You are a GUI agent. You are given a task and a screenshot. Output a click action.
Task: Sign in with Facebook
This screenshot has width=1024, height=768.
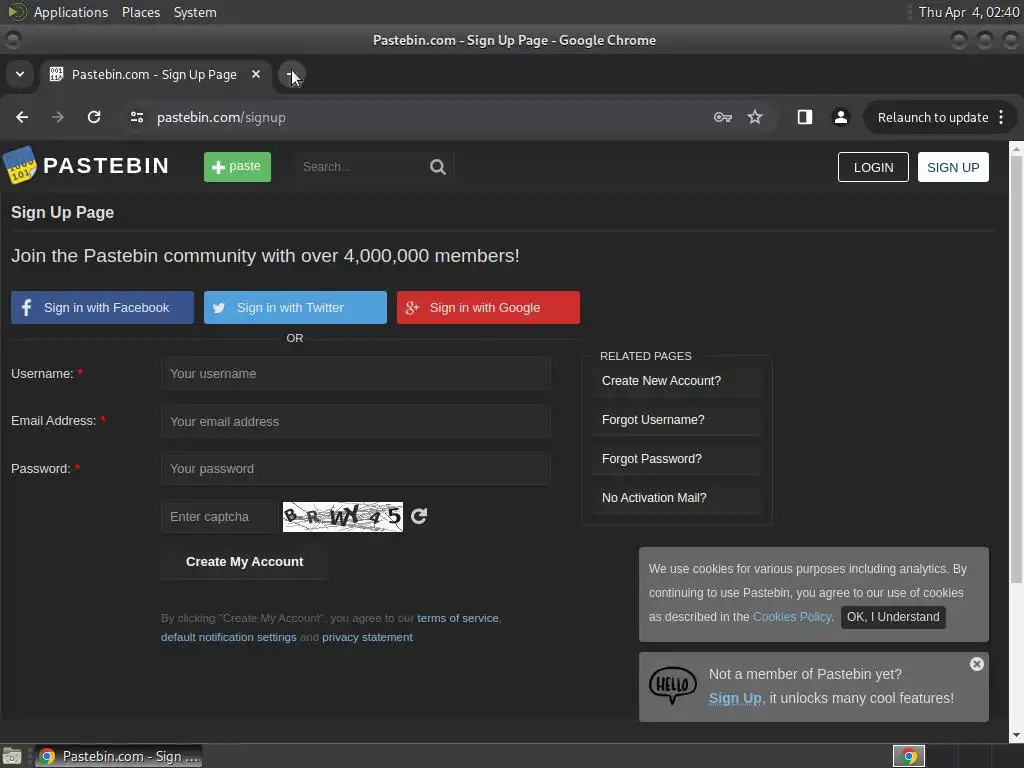click(x=103, y=308)
